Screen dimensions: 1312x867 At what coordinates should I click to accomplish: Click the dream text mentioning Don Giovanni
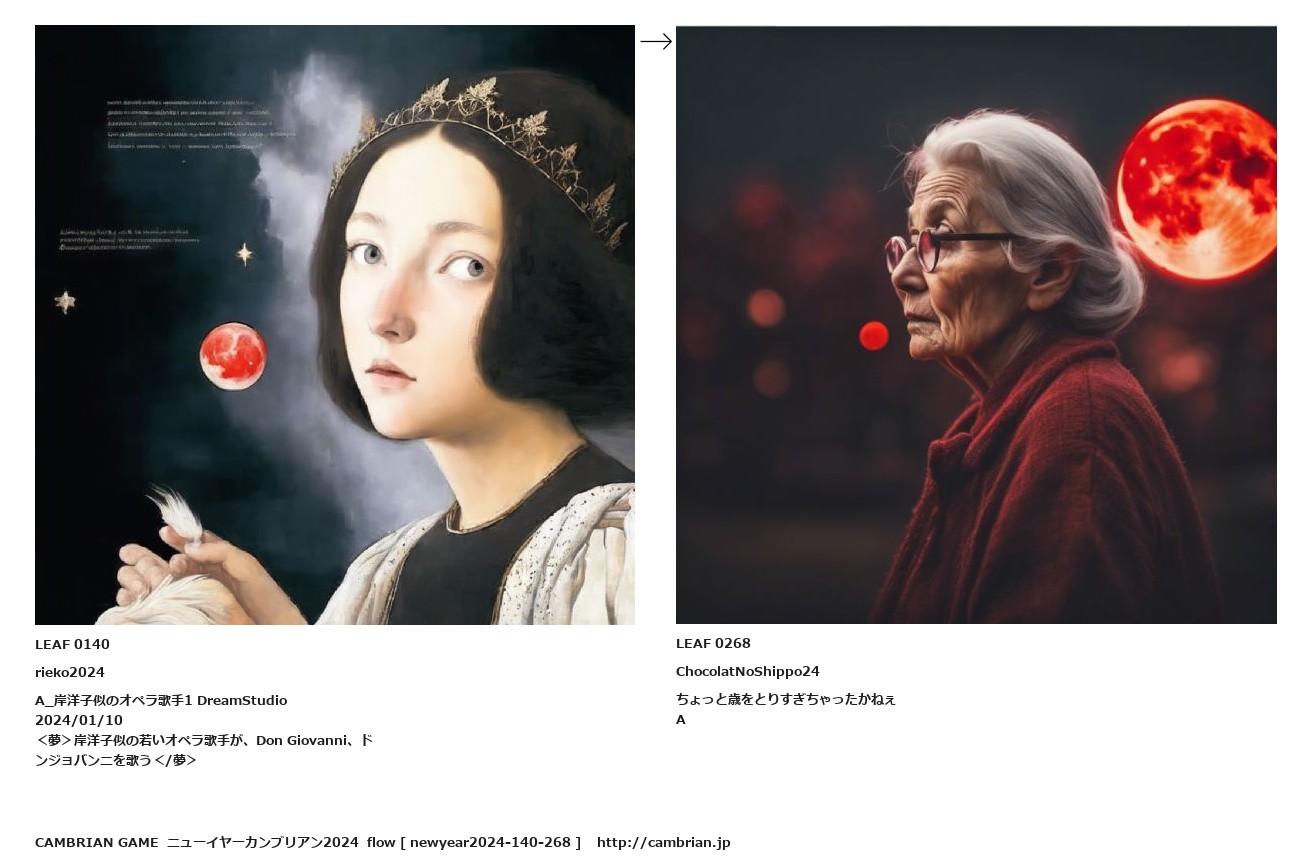(x=204, y=750)
